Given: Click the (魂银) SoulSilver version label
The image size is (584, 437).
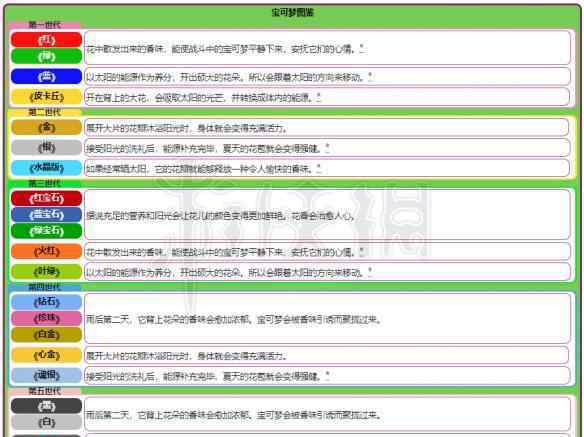Looking at the screenshot, I should point(47,375).
